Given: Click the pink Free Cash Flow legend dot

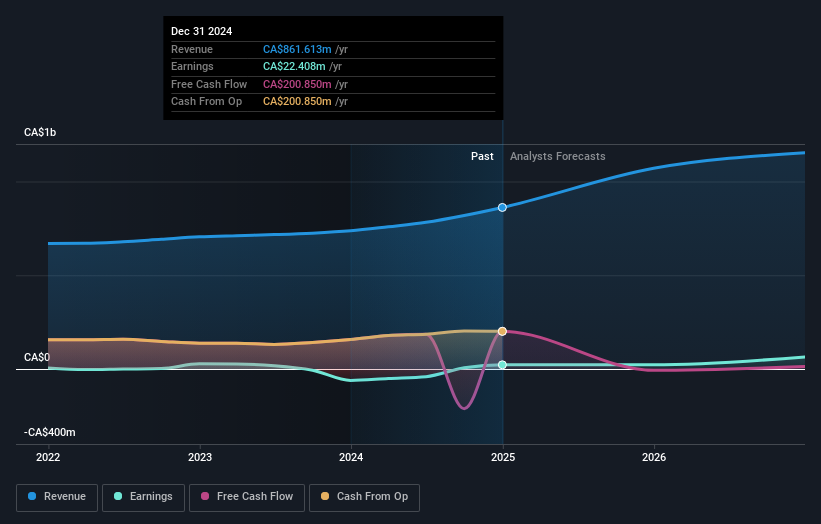Looking at the screenshot, I should tap(205, 496).
